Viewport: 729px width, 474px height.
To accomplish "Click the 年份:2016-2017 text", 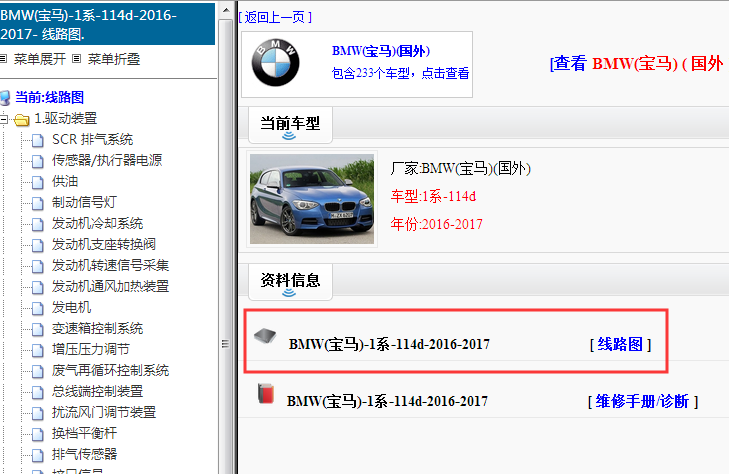I will (x=437, y=224).
